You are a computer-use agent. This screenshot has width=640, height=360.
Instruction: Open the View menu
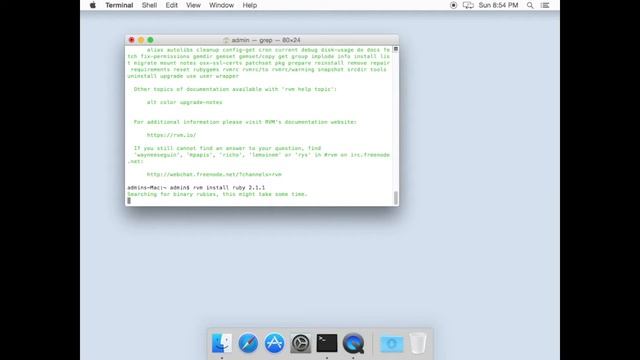pyautogui.click(x=193, y=5)
